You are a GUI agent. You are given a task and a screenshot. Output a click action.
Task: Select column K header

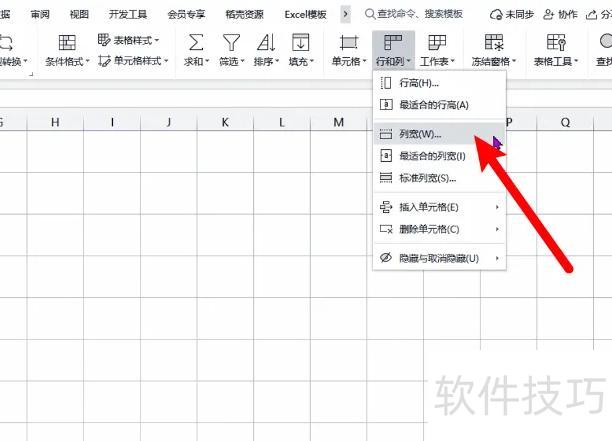pyautogui.click(x=225, y=122)
